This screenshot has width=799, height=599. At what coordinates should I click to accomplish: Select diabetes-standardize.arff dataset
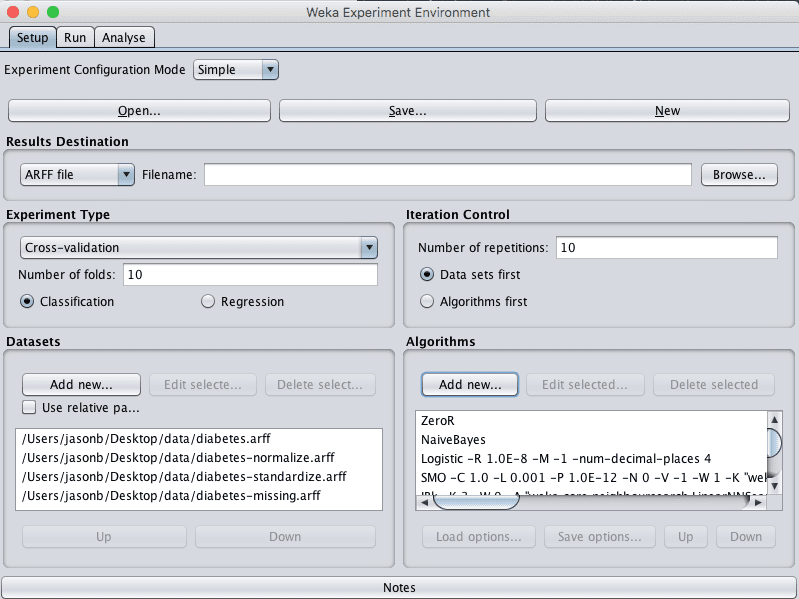point(199,477)
